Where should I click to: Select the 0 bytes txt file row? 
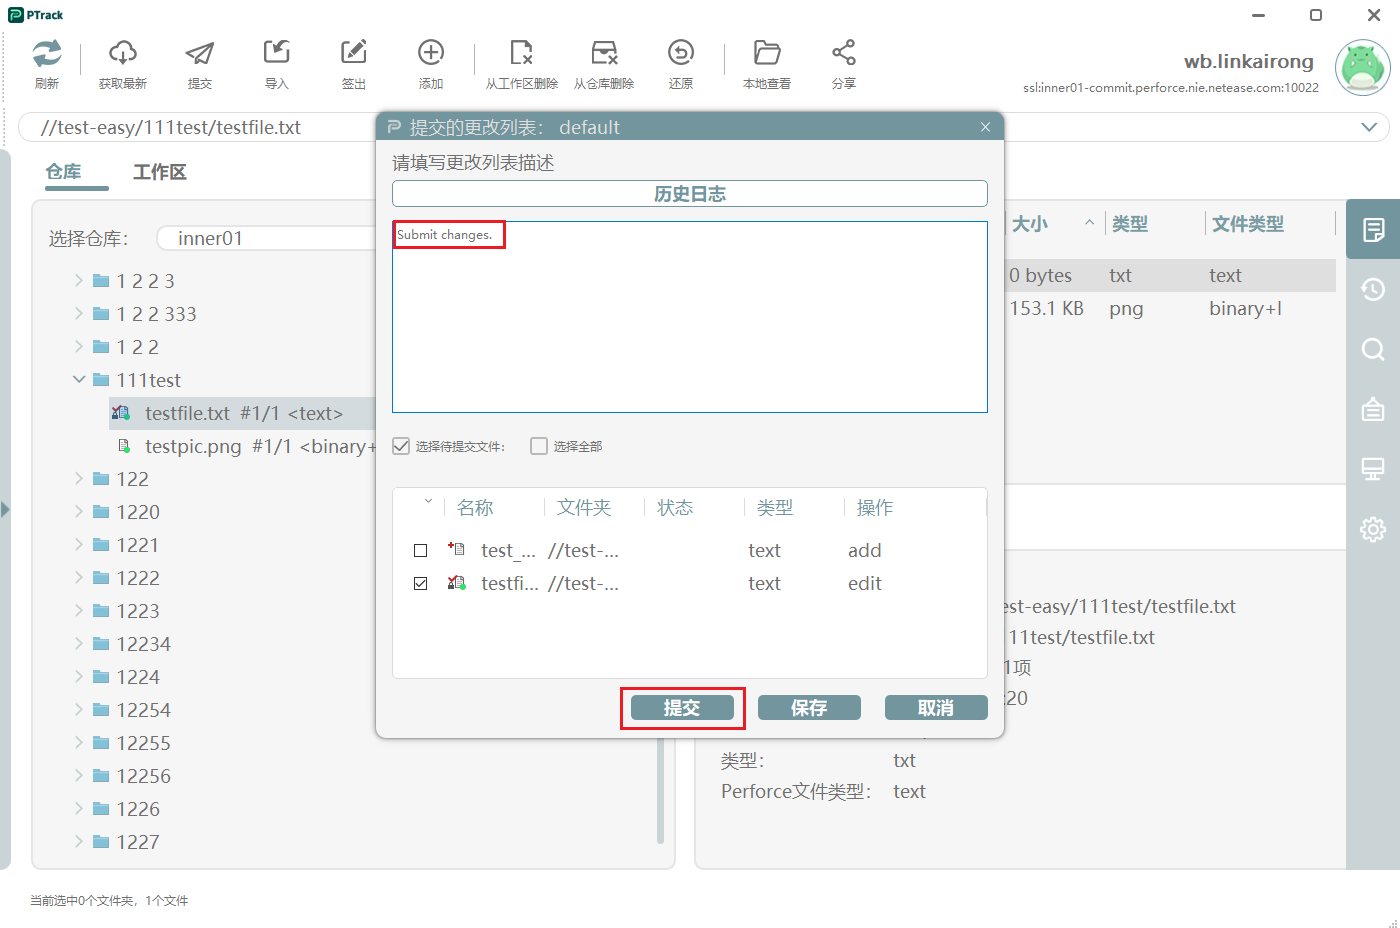tap(1170, 275)
